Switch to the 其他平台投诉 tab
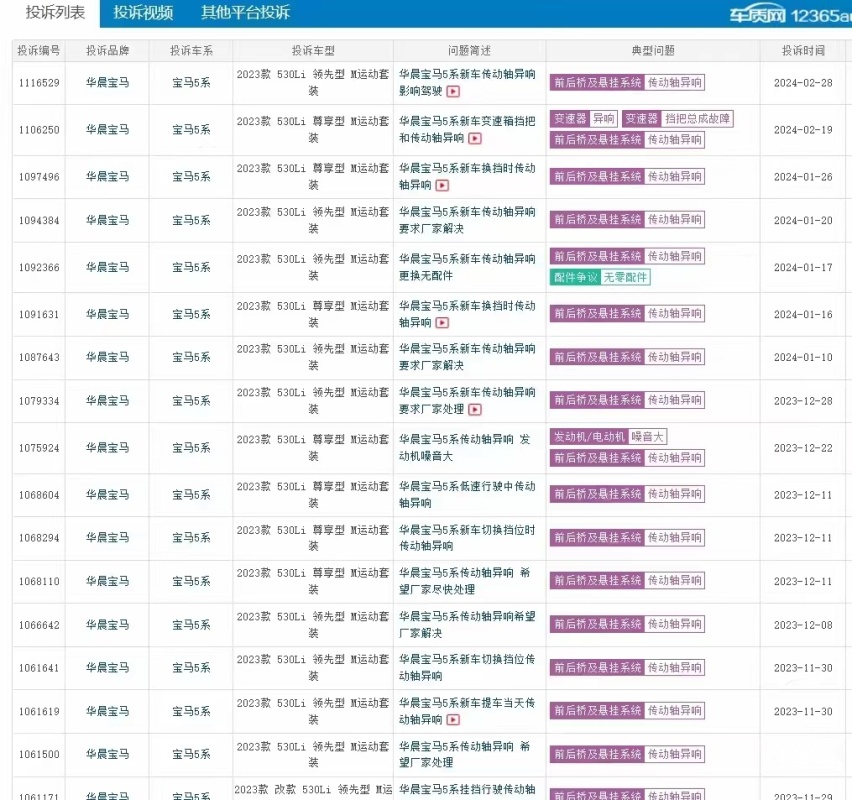This screenshot has width=852, height=800. [x=246, y=13]
